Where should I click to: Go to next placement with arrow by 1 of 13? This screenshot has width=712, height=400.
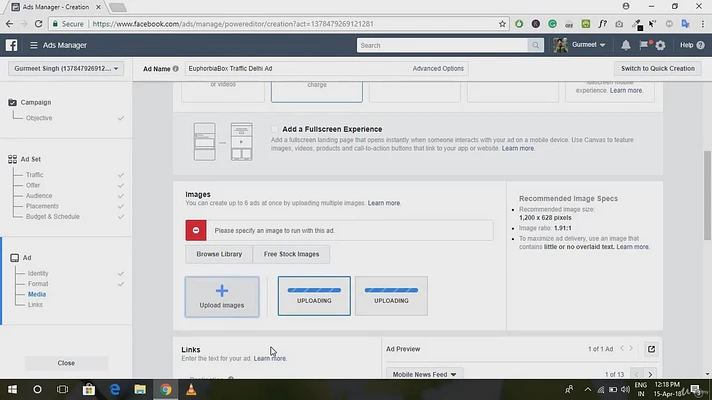[x=650, y=374]
